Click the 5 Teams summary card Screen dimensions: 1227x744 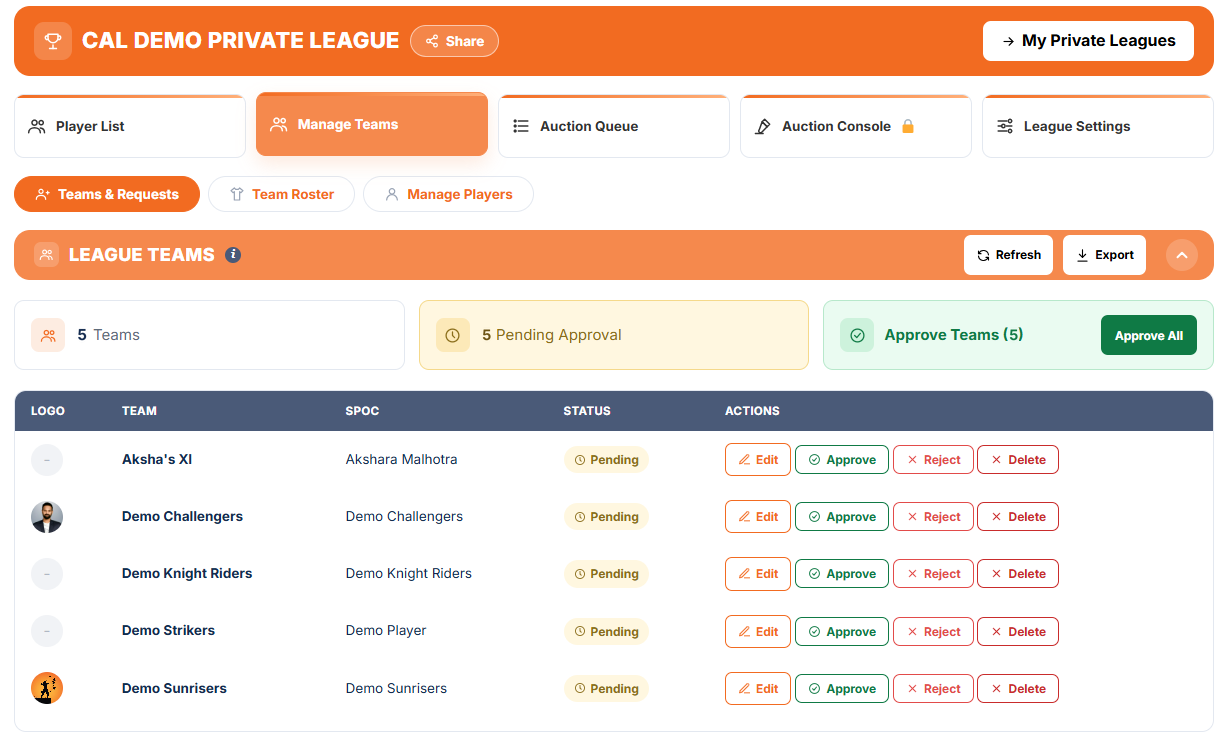(x=209, y=335)
